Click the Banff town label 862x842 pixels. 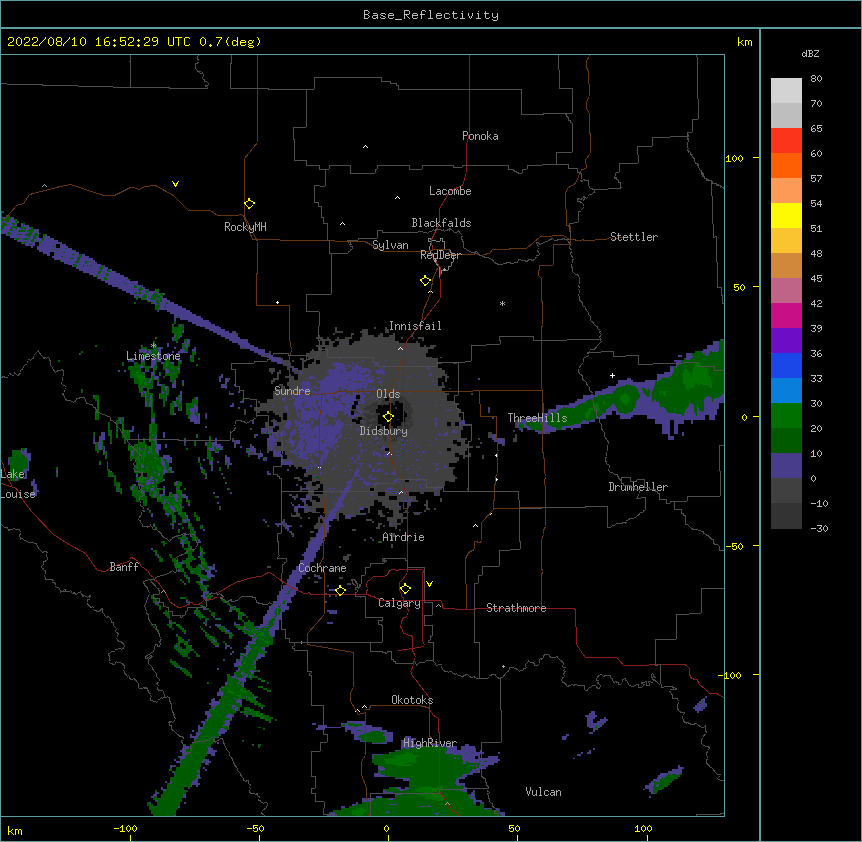point(124,567)
